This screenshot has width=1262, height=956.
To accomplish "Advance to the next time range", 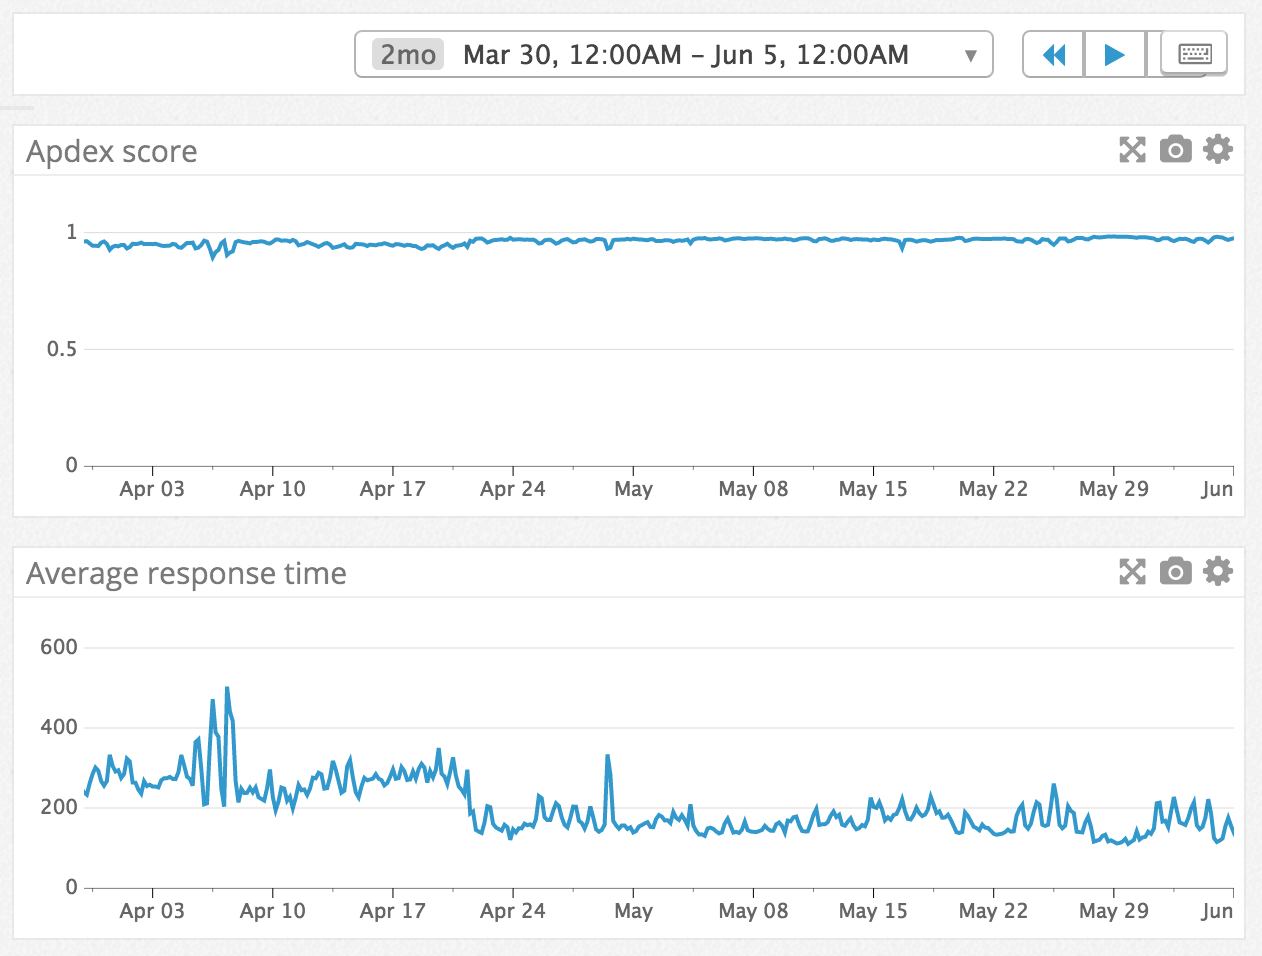I will click(1114, 53).
